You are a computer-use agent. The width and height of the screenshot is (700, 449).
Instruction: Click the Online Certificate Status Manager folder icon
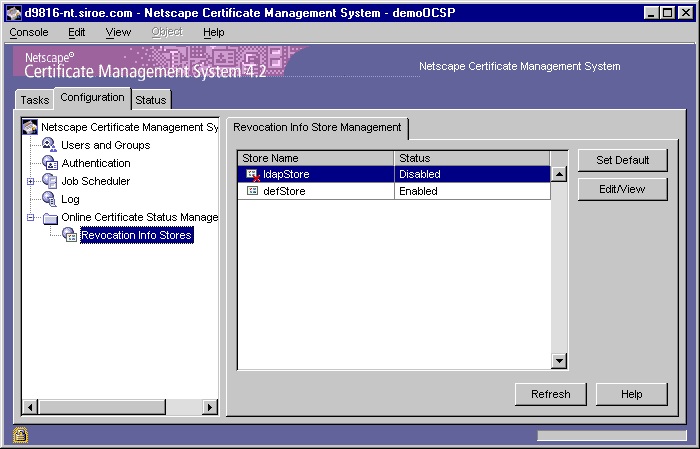50,218
